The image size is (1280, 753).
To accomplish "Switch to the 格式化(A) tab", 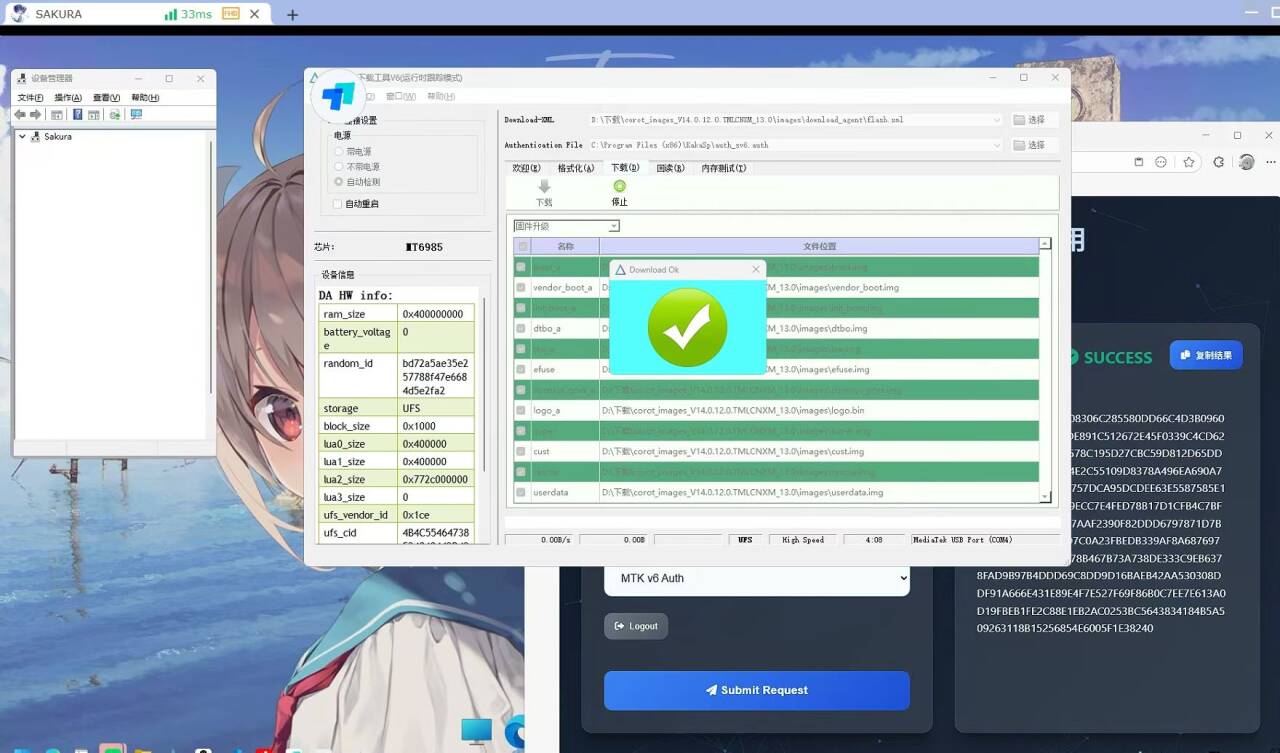I will click(x=575, y=168).
